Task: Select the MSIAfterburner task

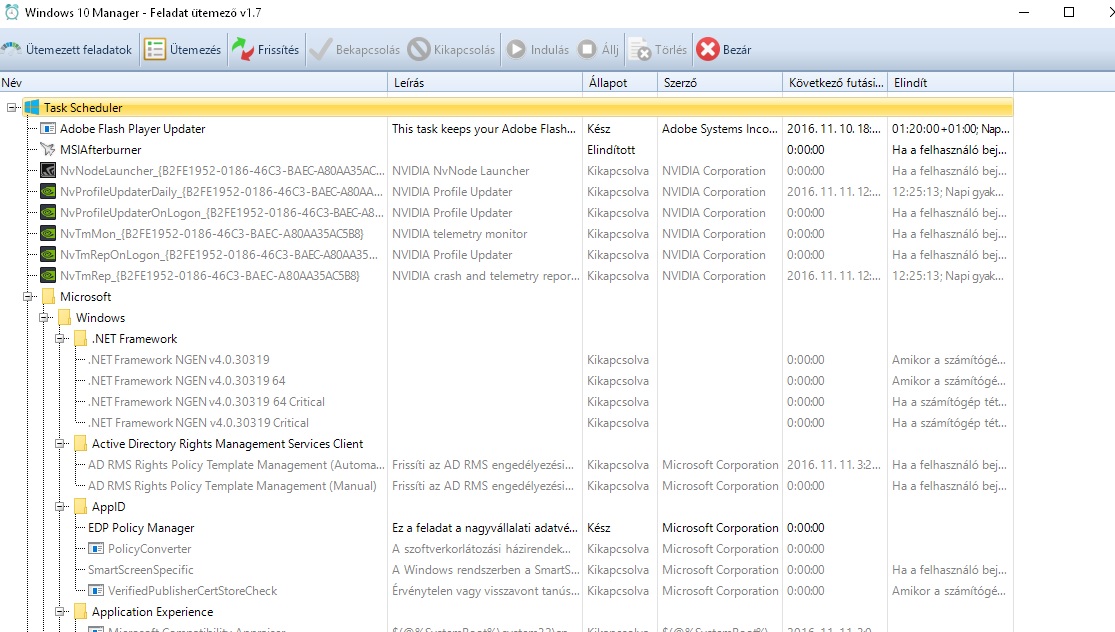Action: (100, 150)
